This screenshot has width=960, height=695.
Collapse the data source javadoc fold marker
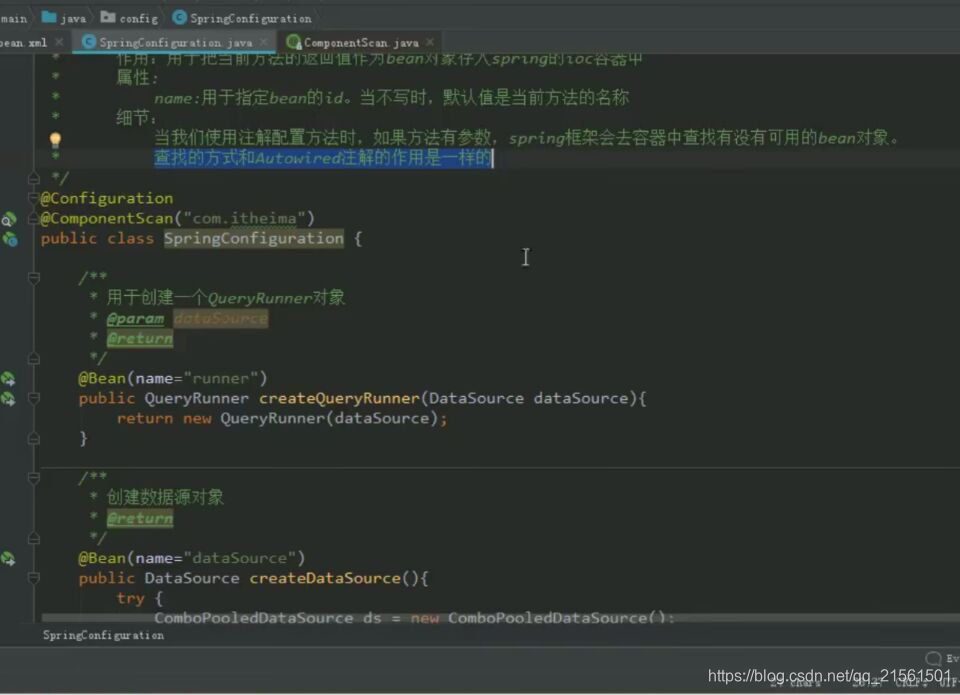tap(34, 478)
